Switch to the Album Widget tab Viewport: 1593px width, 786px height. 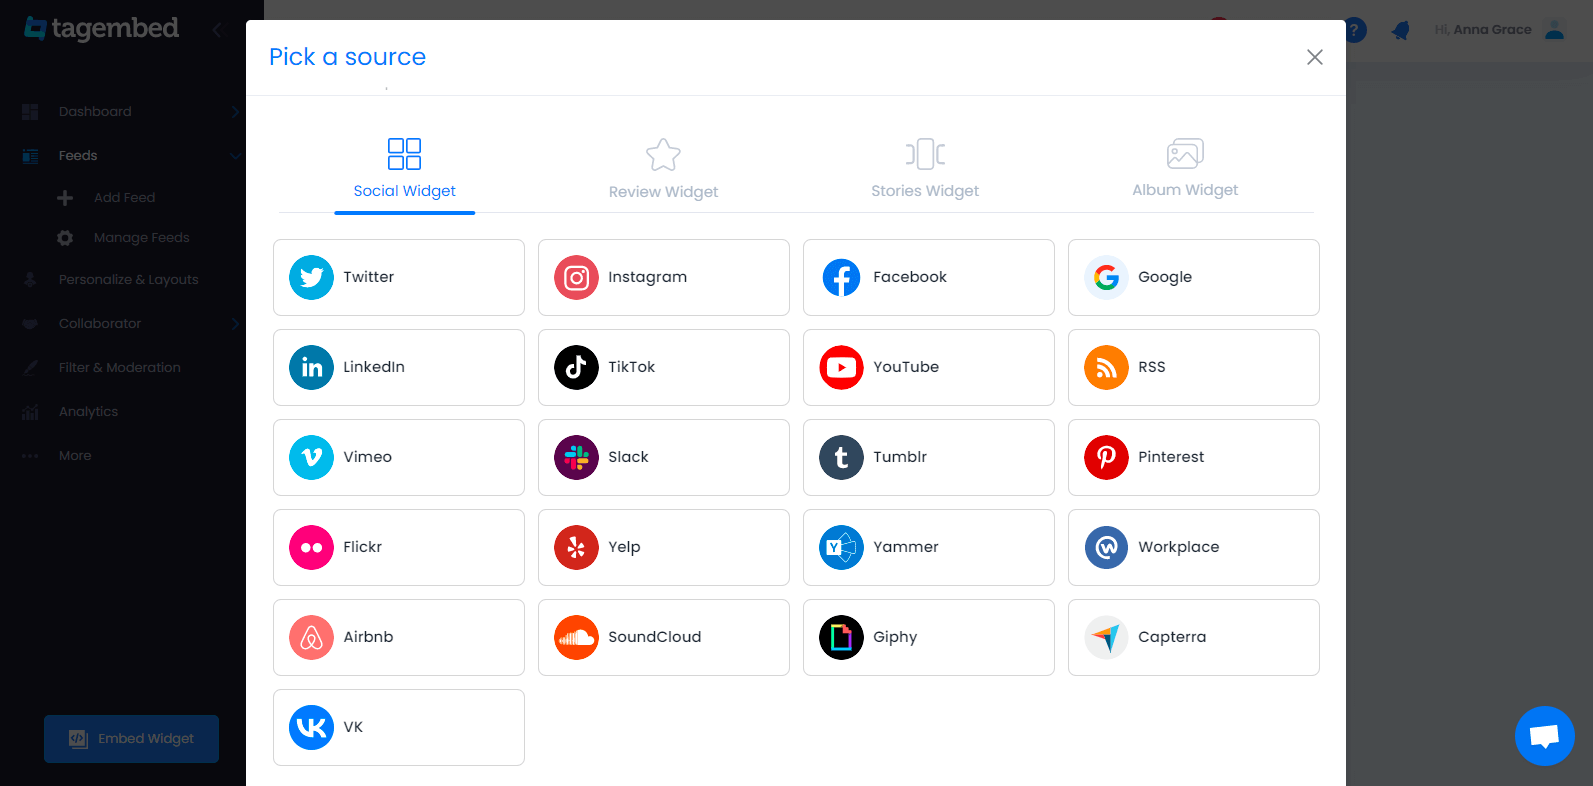(x=1185, y=169)
